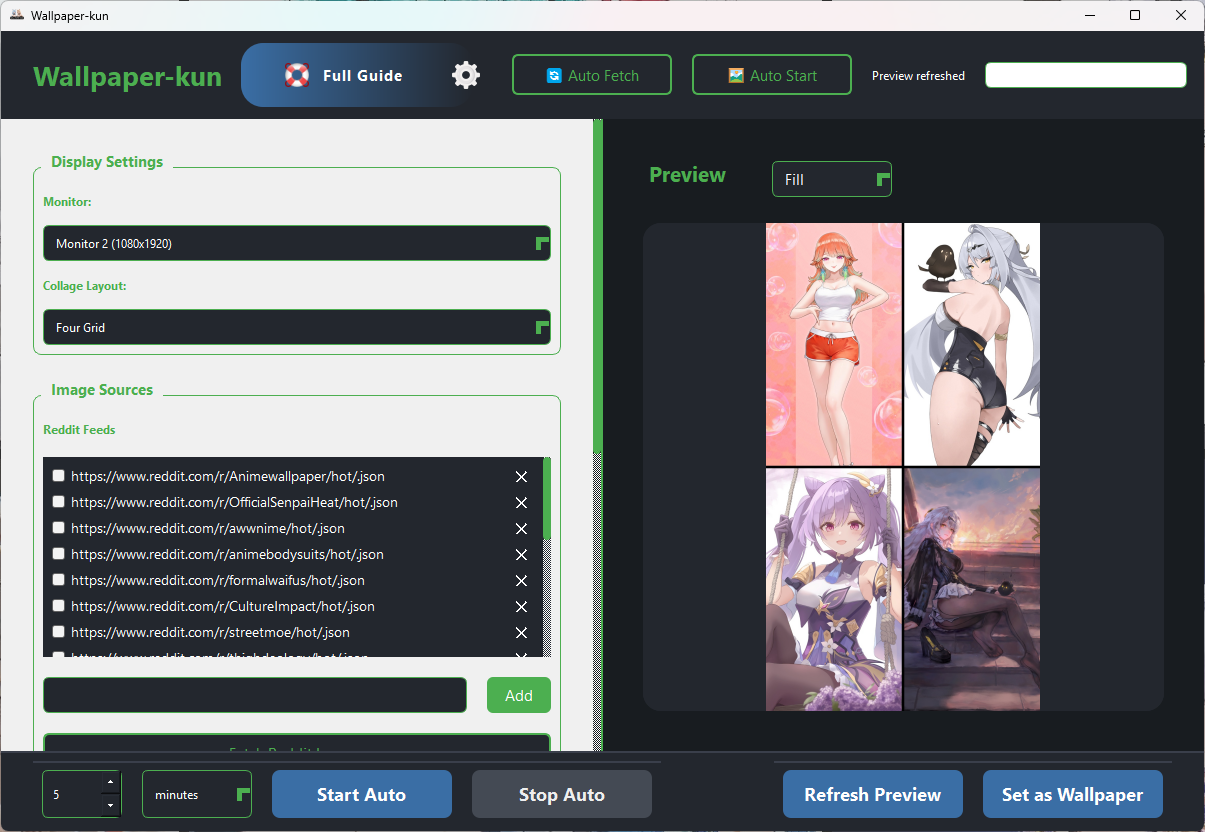Image resolution: width=1205 pixels, height=832 pixels.
Task: Tick the awwnime feed checkbox
Action: pos(59,528)
